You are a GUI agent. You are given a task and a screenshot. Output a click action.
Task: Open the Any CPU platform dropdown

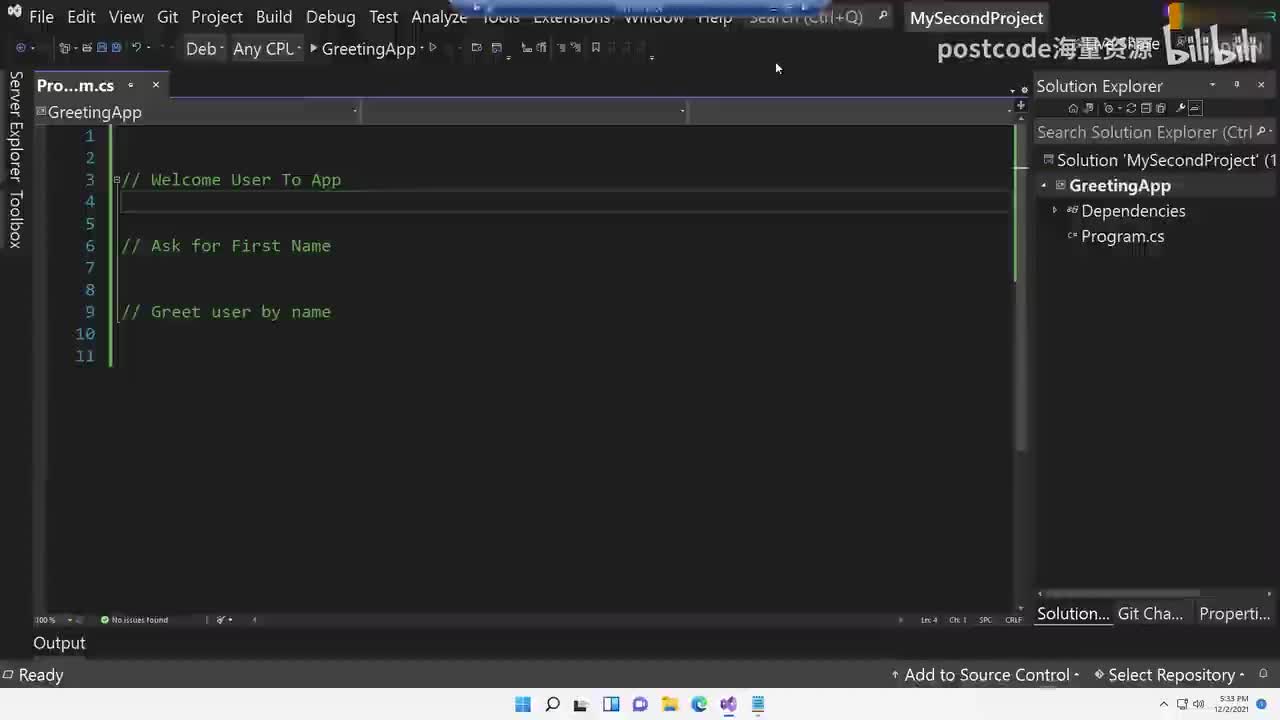pyautogui.click(x=266, y=48)
